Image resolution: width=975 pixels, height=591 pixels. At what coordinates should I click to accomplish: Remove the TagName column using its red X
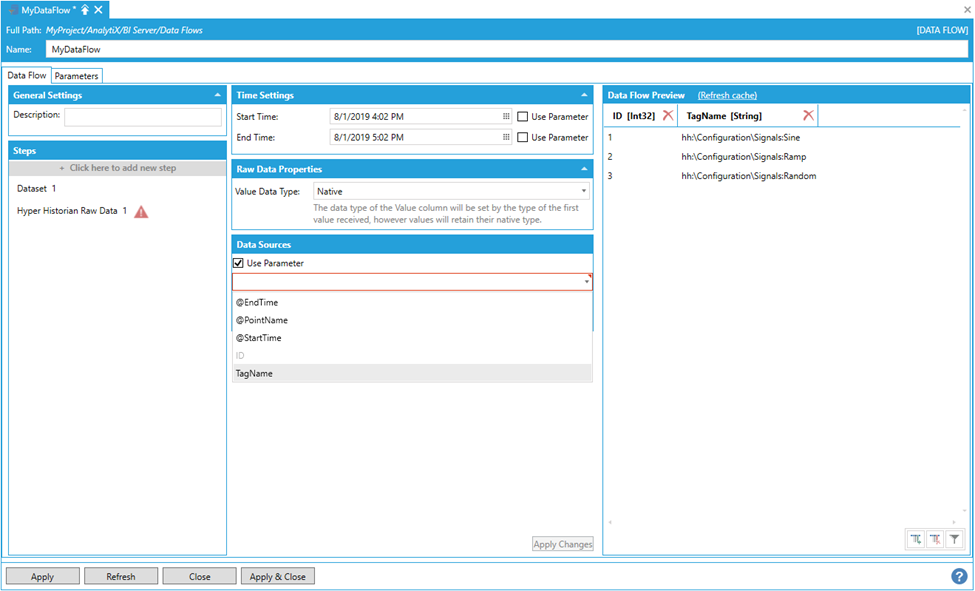coord(808,116)
